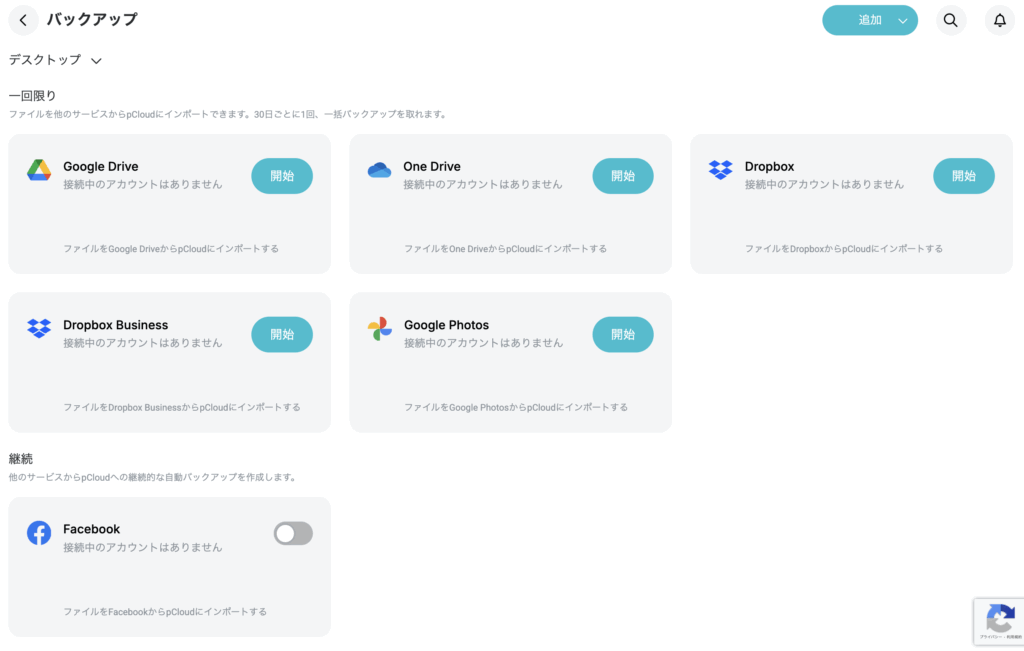Click the Facebook logo icon

pyautogui.click(x=39, y=533)
